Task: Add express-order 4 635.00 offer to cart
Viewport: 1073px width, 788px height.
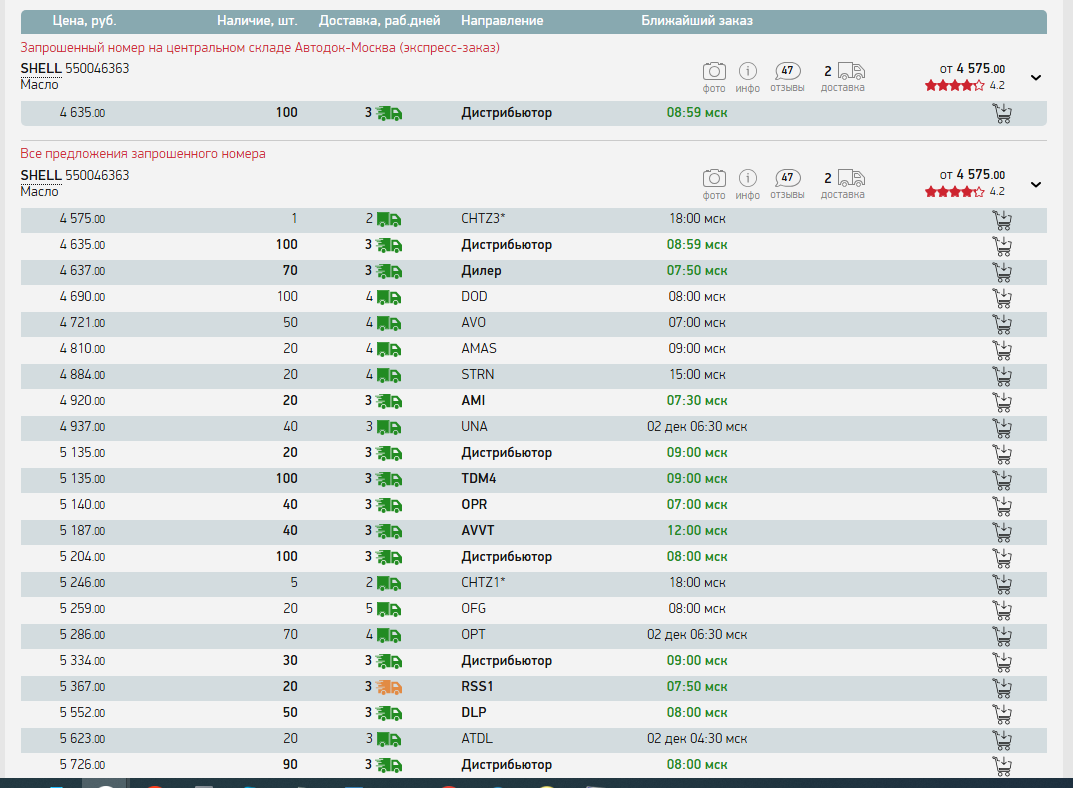Action: pos(1002,114)
